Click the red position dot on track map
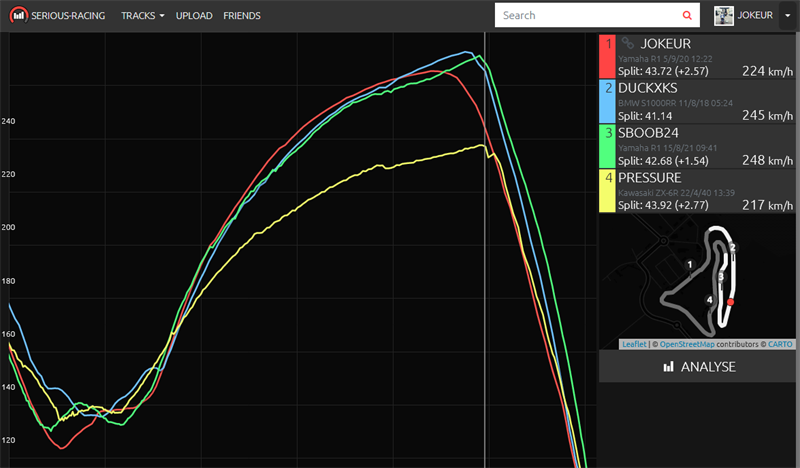This screenshot has width=800, height=468. click(x=731, y=302)
